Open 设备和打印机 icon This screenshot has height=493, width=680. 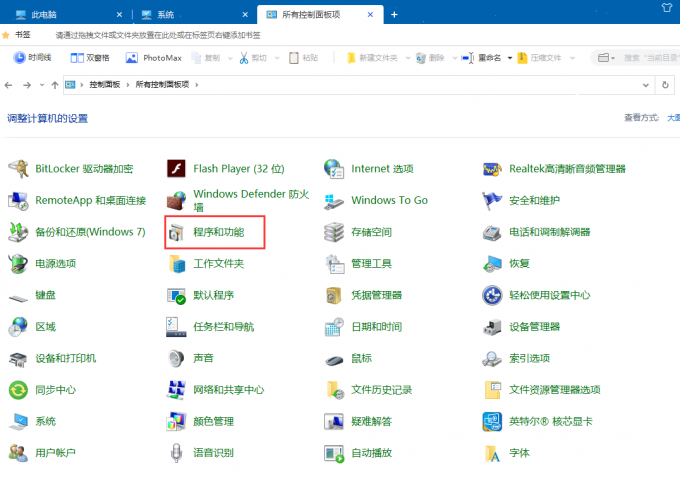18,359
